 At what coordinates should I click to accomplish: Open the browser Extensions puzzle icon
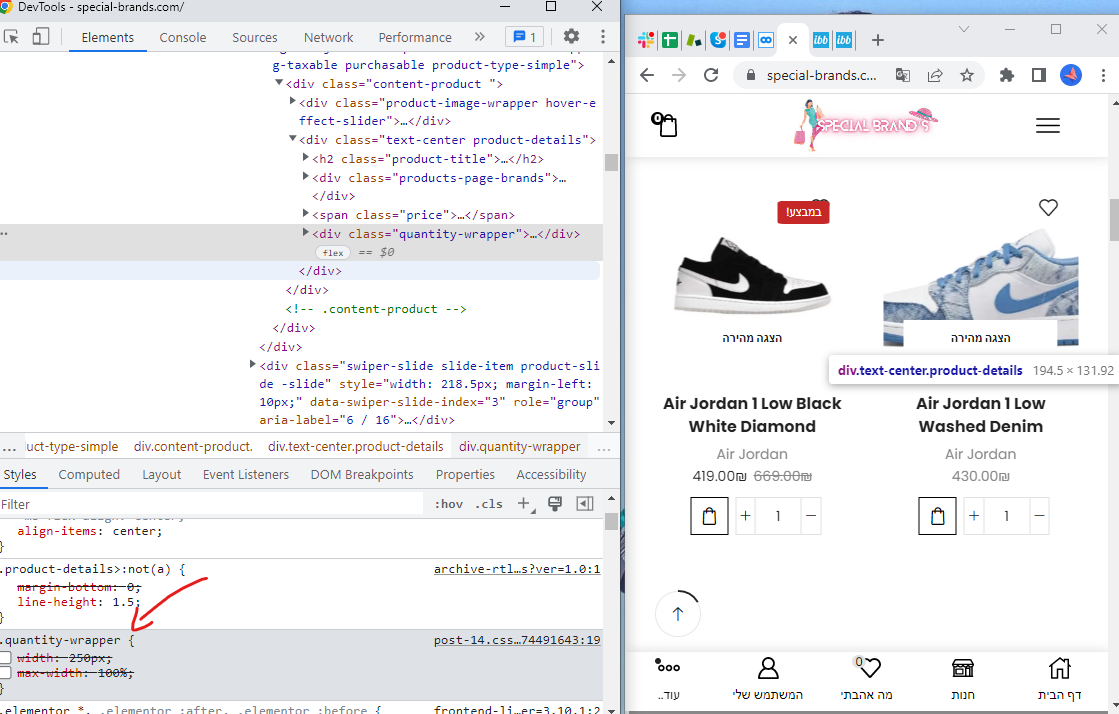click(1006, 75)
